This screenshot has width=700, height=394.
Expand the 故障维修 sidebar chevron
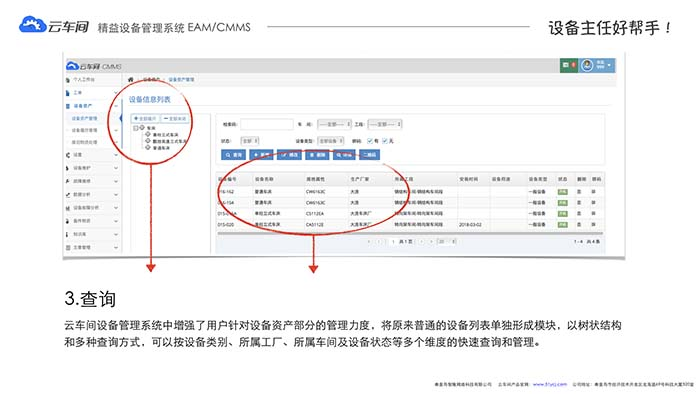click(x=116, y=181)
